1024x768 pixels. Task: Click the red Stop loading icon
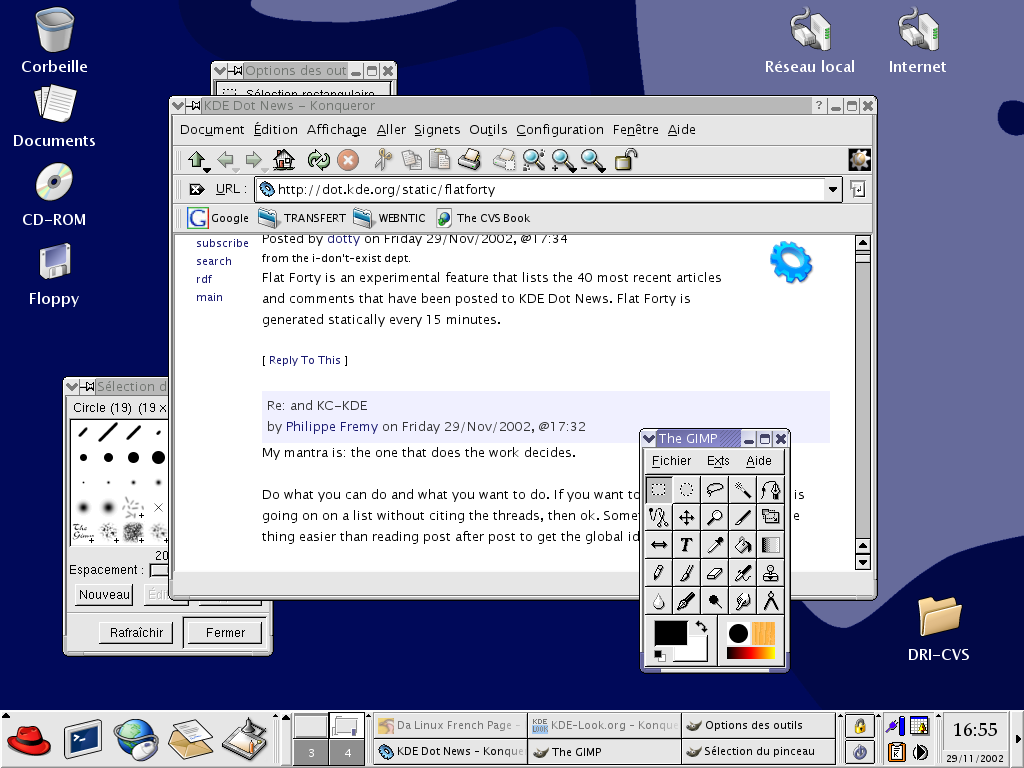348,160
